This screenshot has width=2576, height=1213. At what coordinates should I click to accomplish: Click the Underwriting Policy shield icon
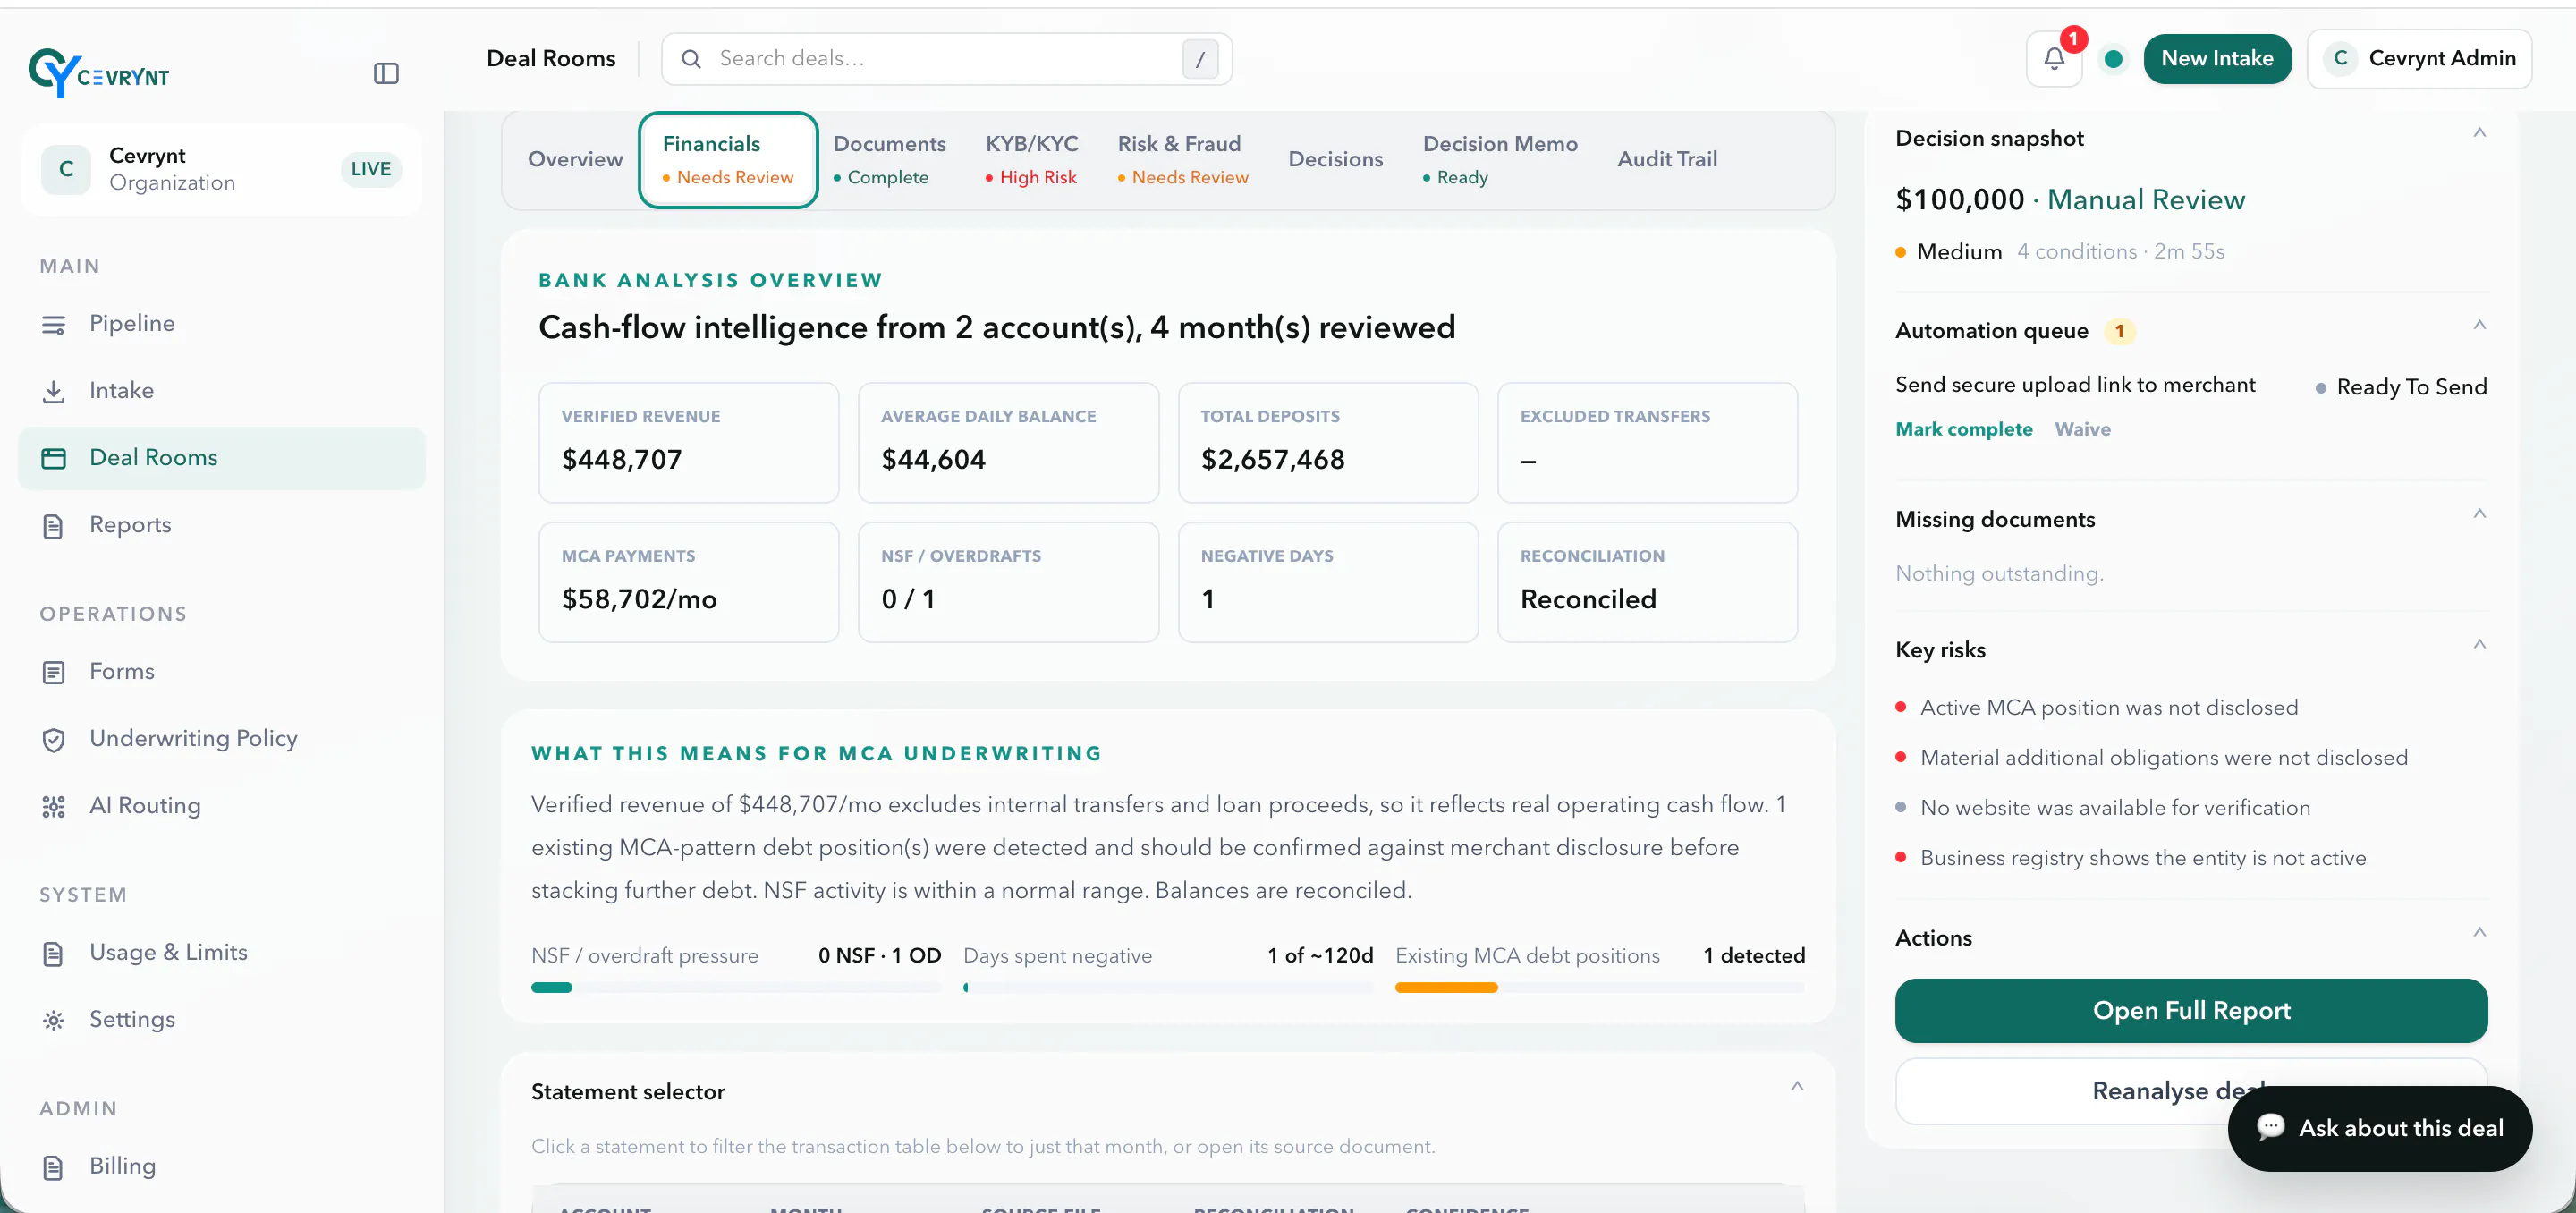[x=54, y=739]
